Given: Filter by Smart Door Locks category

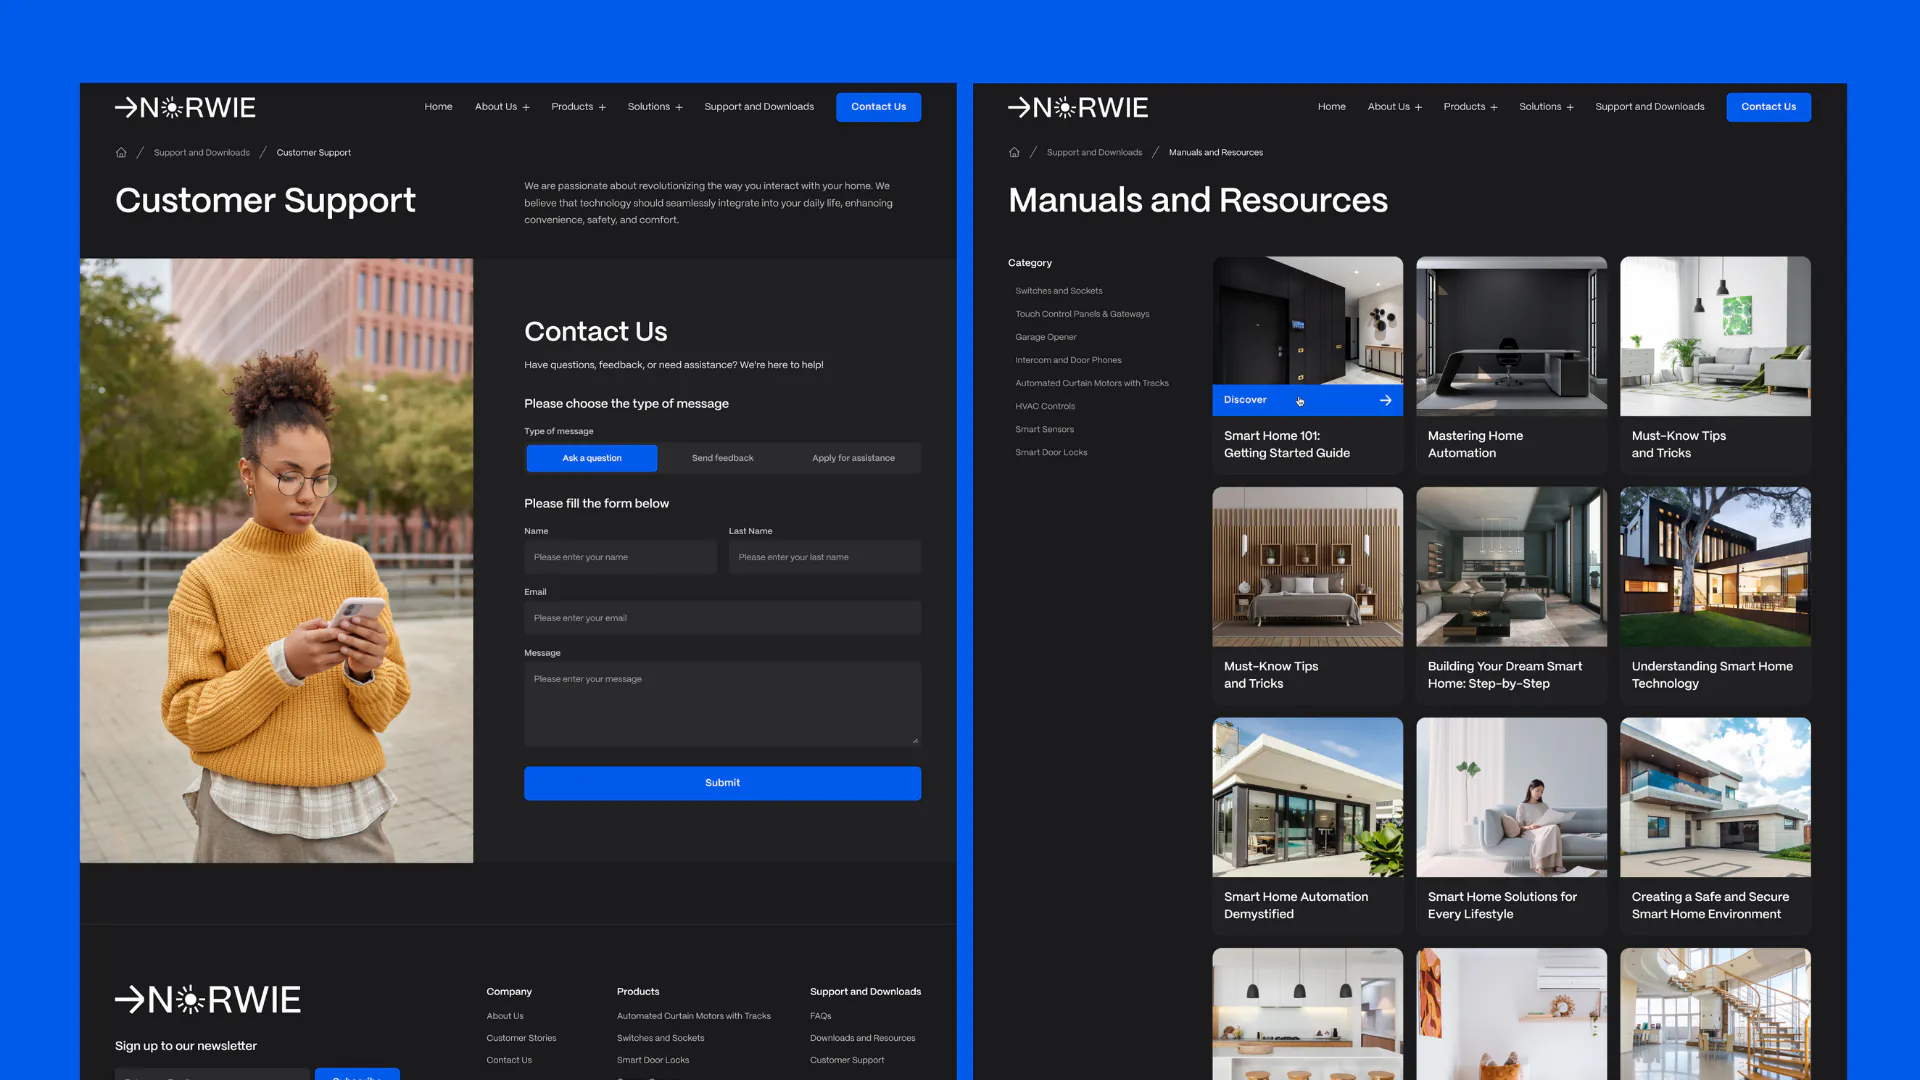Looking at the screenshot, I should tap(1051, 452).
